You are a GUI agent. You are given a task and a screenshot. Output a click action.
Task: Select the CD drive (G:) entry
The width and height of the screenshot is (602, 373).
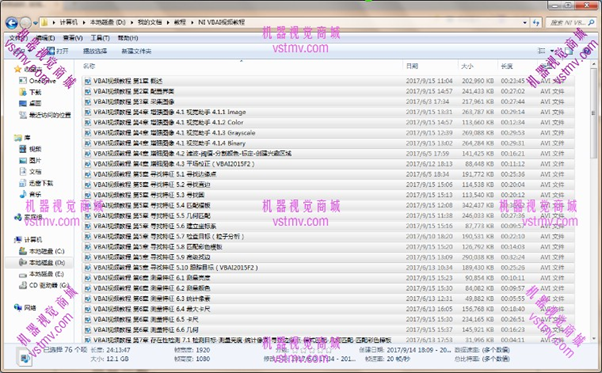44,285
